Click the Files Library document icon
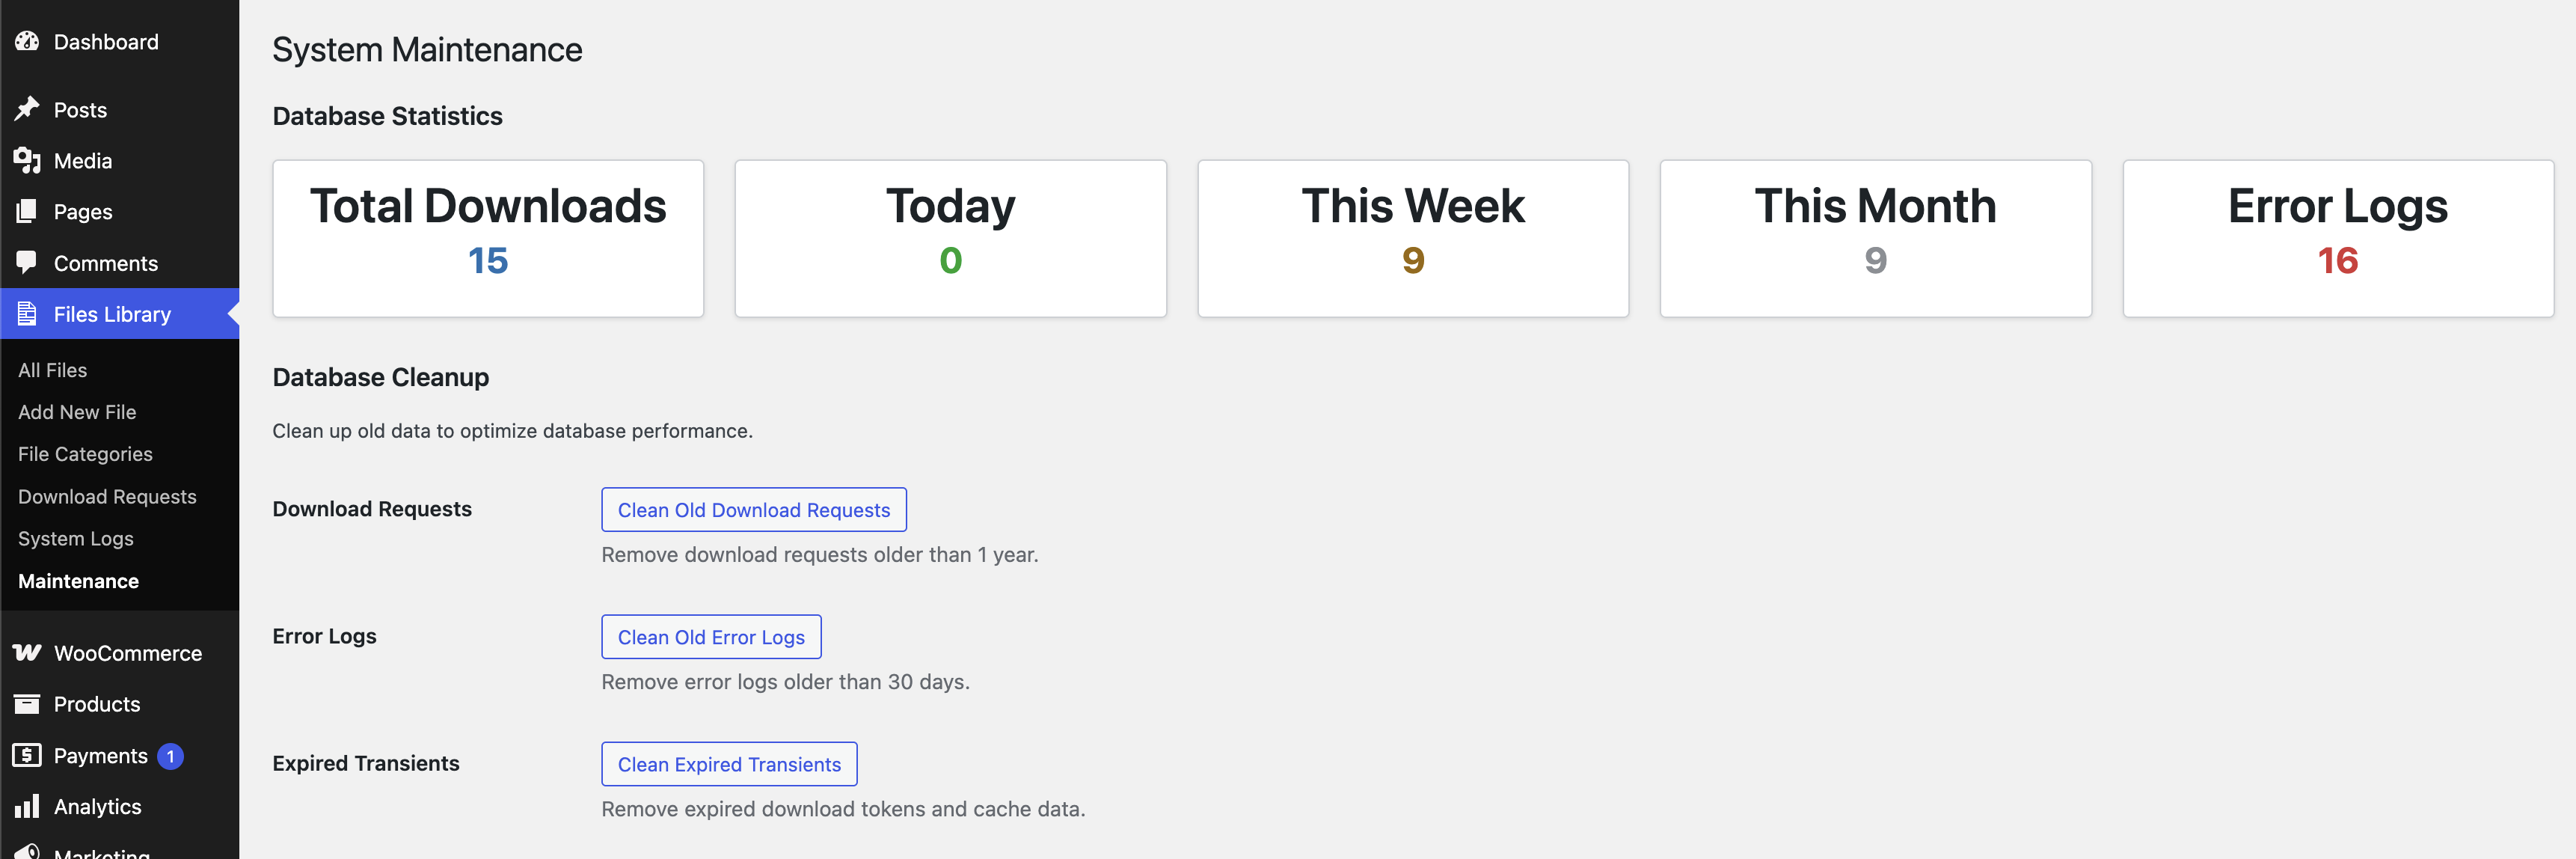The height and width of the screenshot is (859, 2576). [x=27, y=314]
